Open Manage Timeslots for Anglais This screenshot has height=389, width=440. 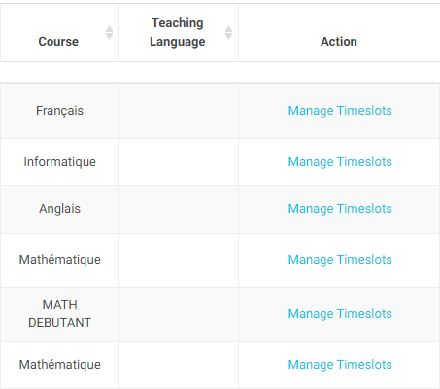tap(339, 209)
